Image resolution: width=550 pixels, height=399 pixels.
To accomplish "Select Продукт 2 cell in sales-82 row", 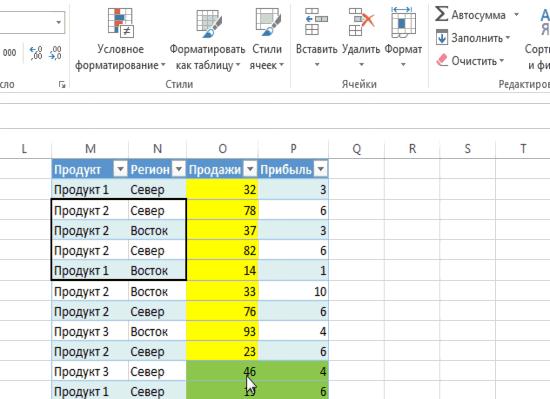I will [90, 250].
